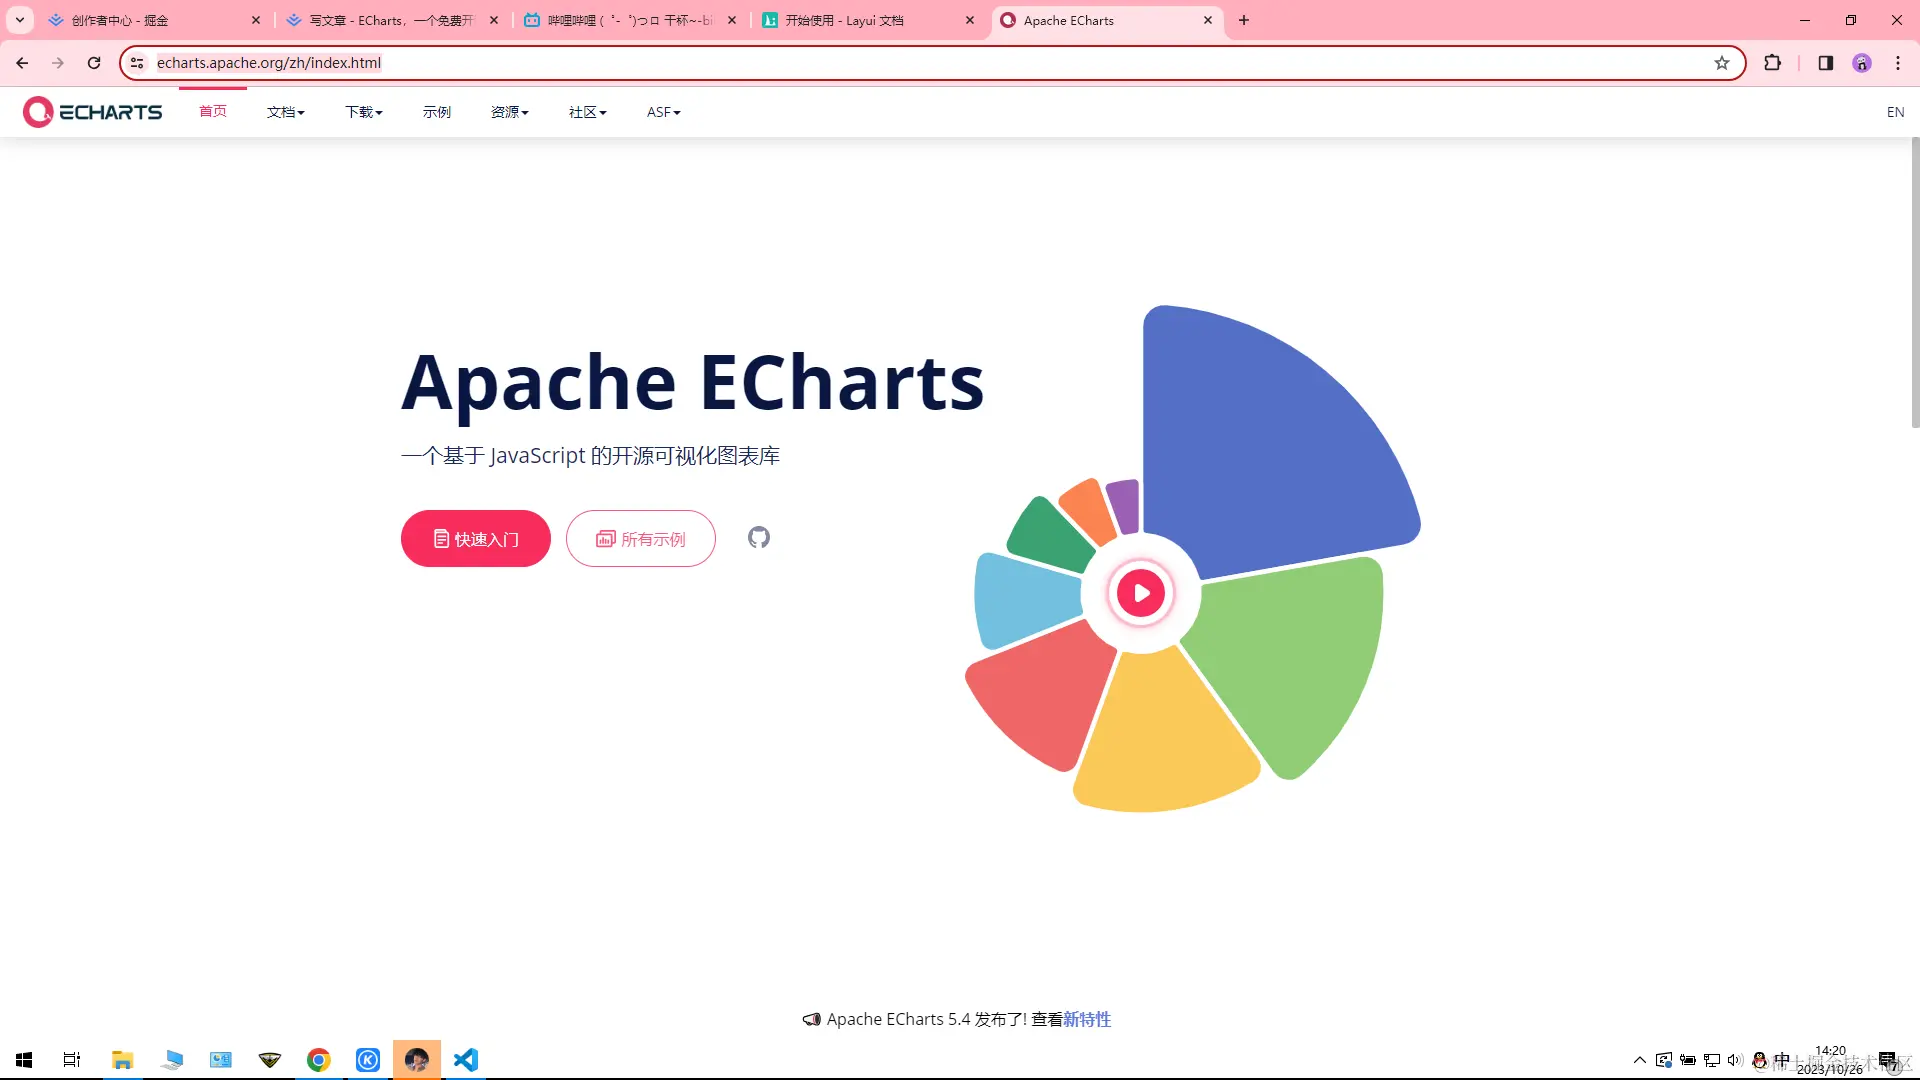The height and width of the screenshot is (1080, 1920).
Task: Open File Explorer from the taskbar
Action: point(122,1060)
